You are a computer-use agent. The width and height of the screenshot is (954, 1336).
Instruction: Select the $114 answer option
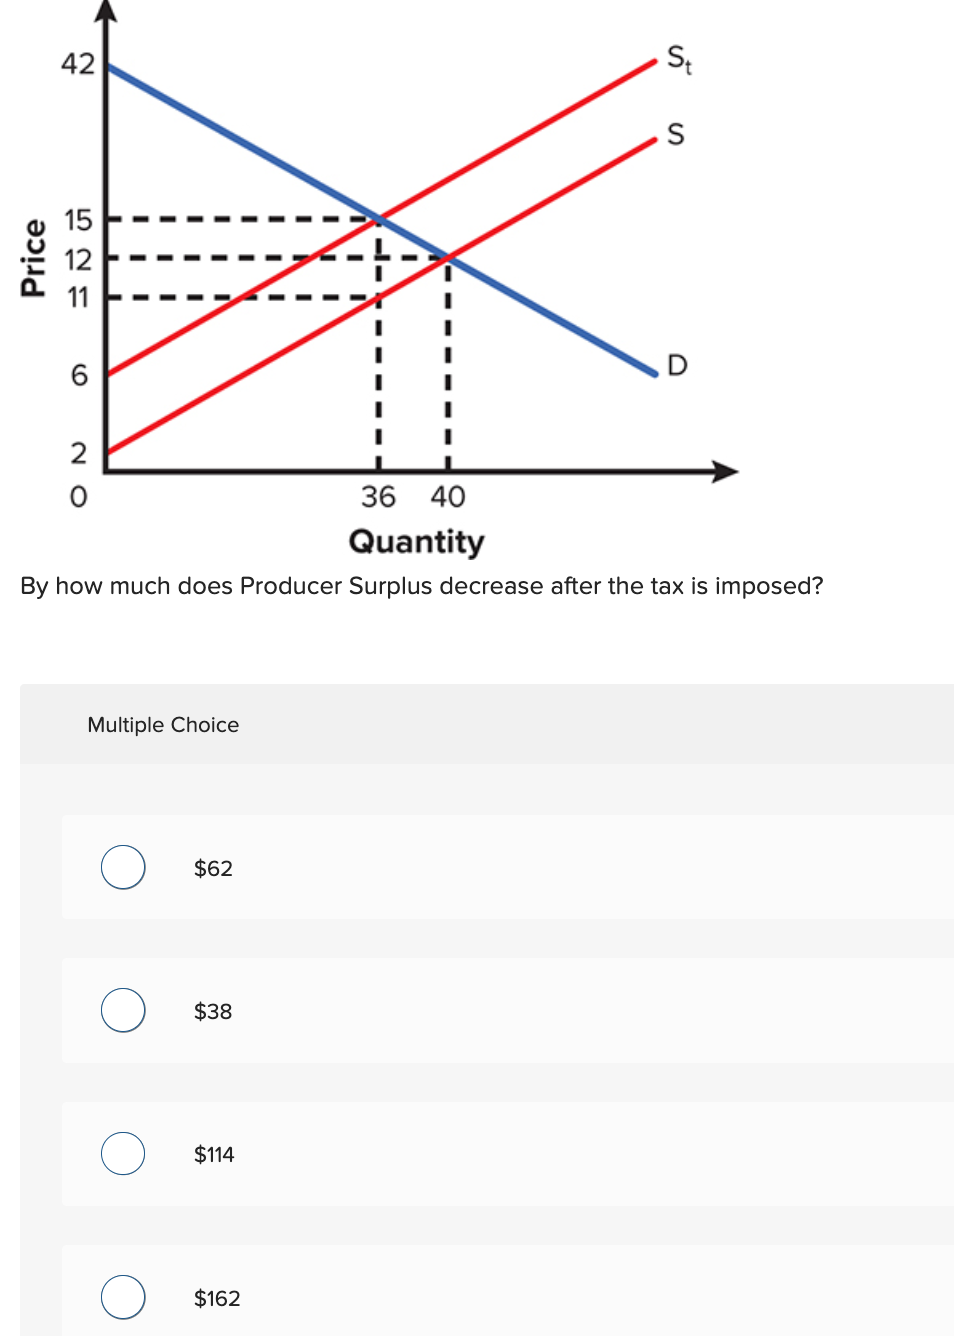[122, 1153]
